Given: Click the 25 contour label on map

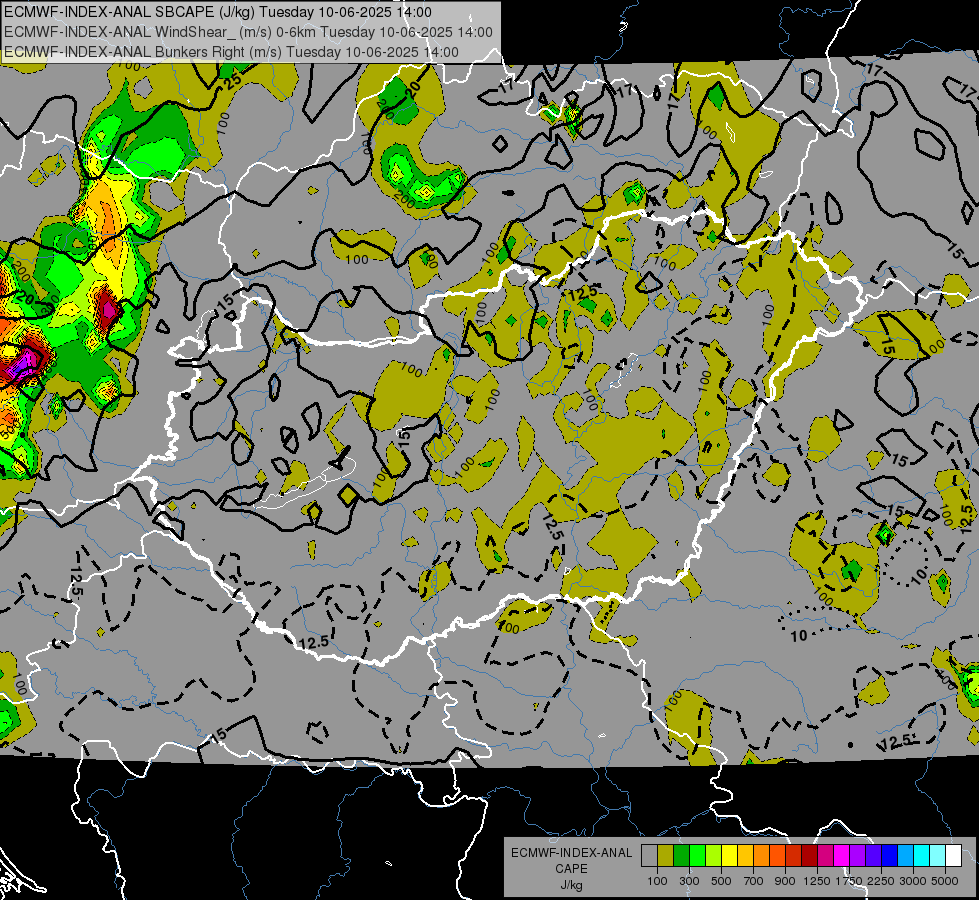Looking at the screenshot, I should click(233, 81).
